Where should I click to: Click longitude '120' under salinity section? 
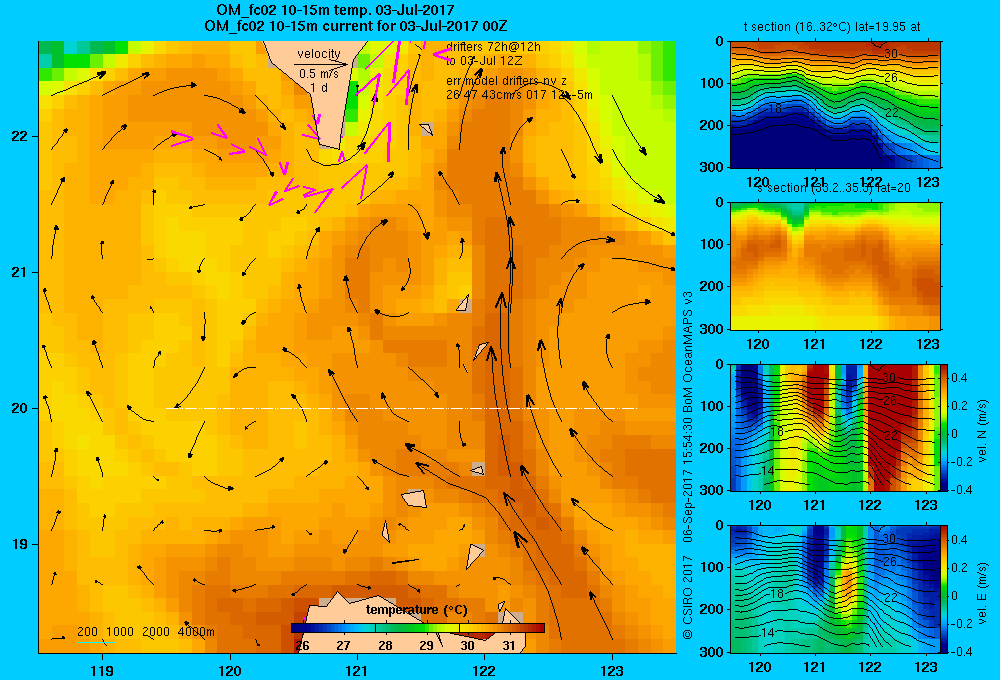[x=758, y=344]
